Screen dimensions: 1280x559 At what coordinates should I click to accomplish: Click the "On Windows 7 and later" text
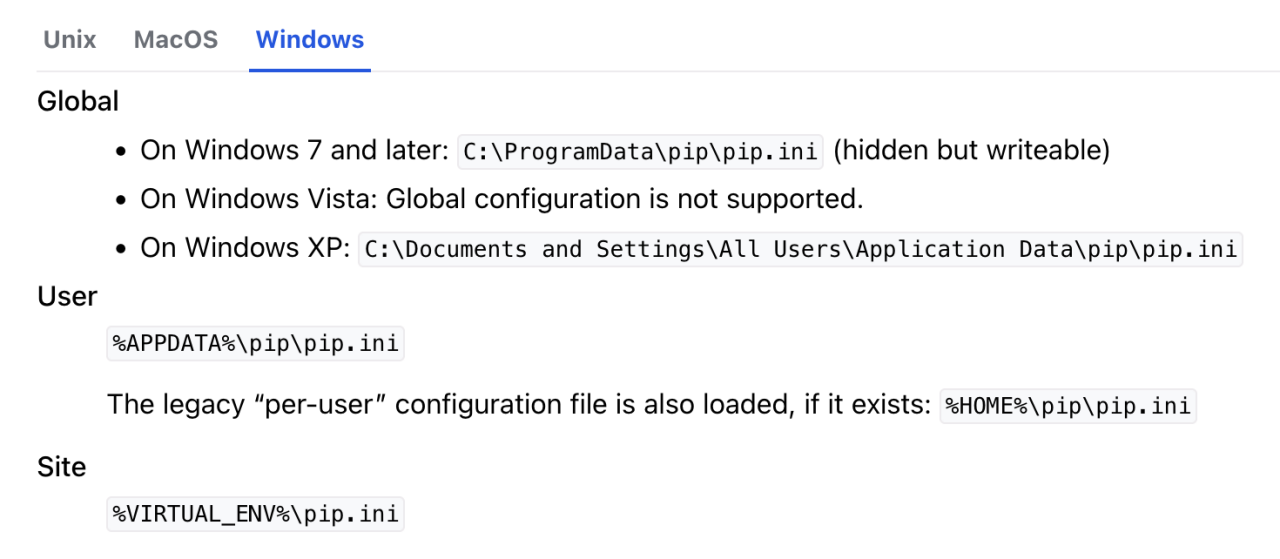point(295,151)
